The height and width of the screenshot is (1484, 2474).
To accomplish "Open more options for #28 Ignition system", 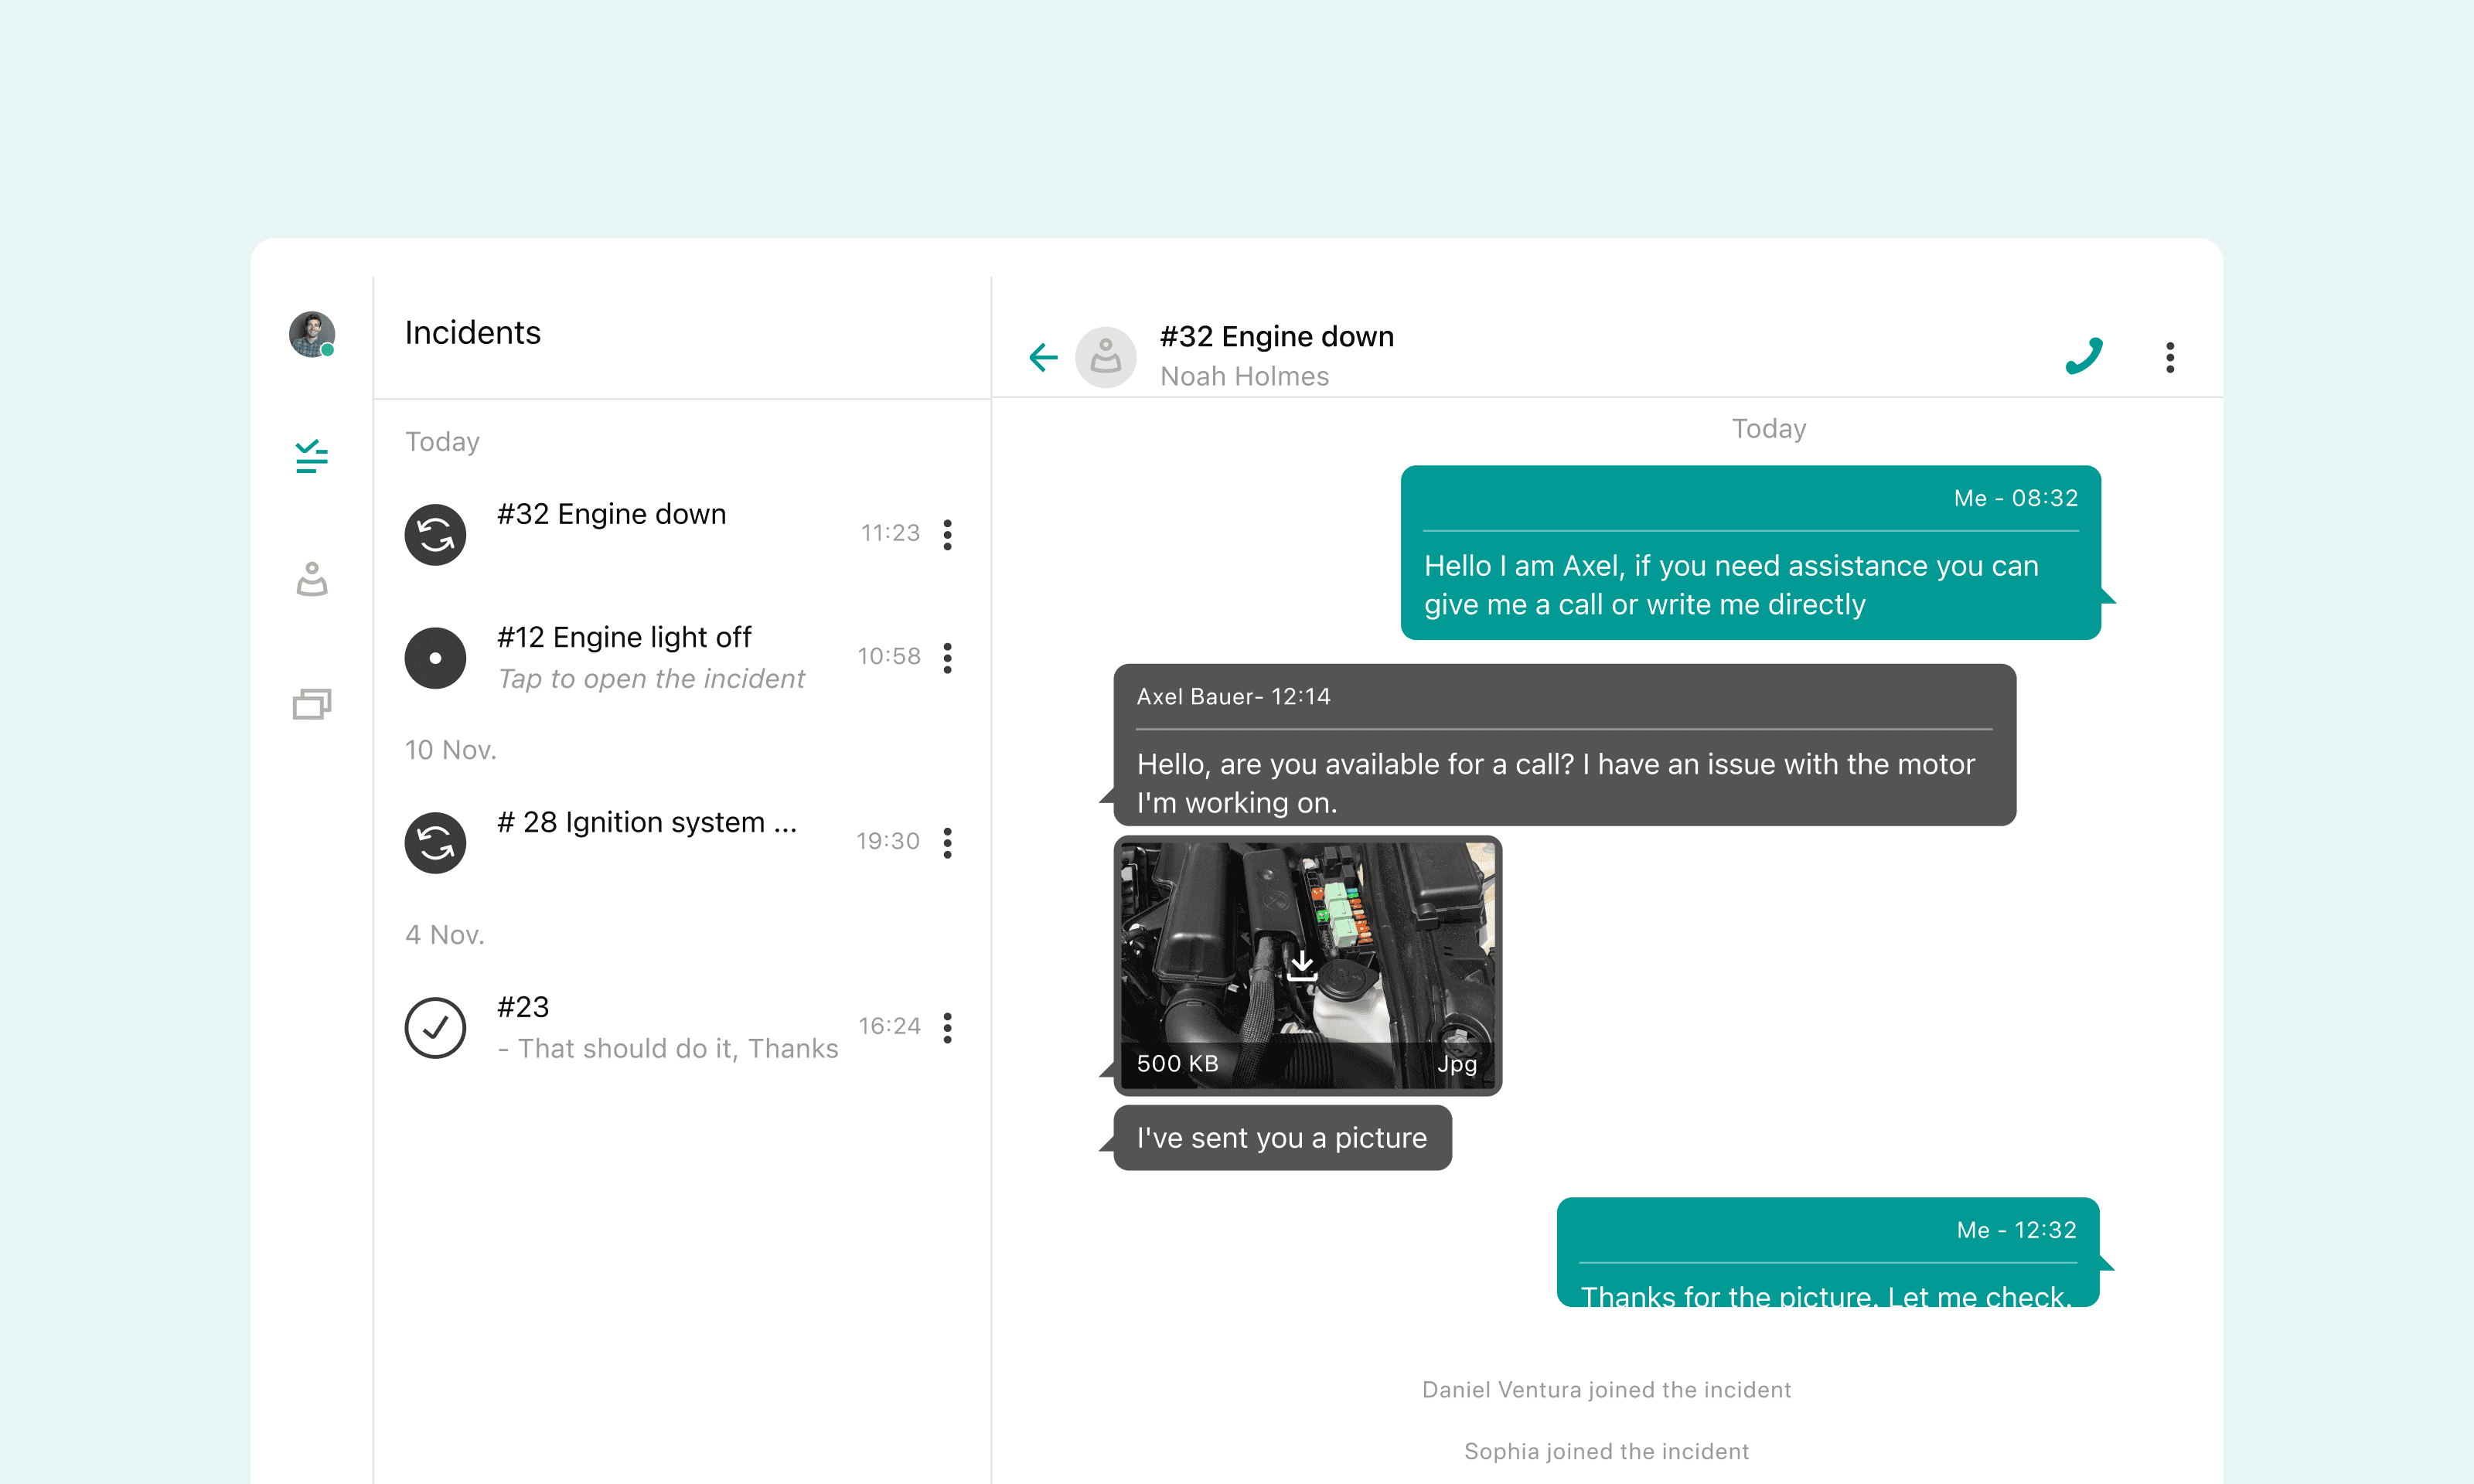I will [947, 843].
